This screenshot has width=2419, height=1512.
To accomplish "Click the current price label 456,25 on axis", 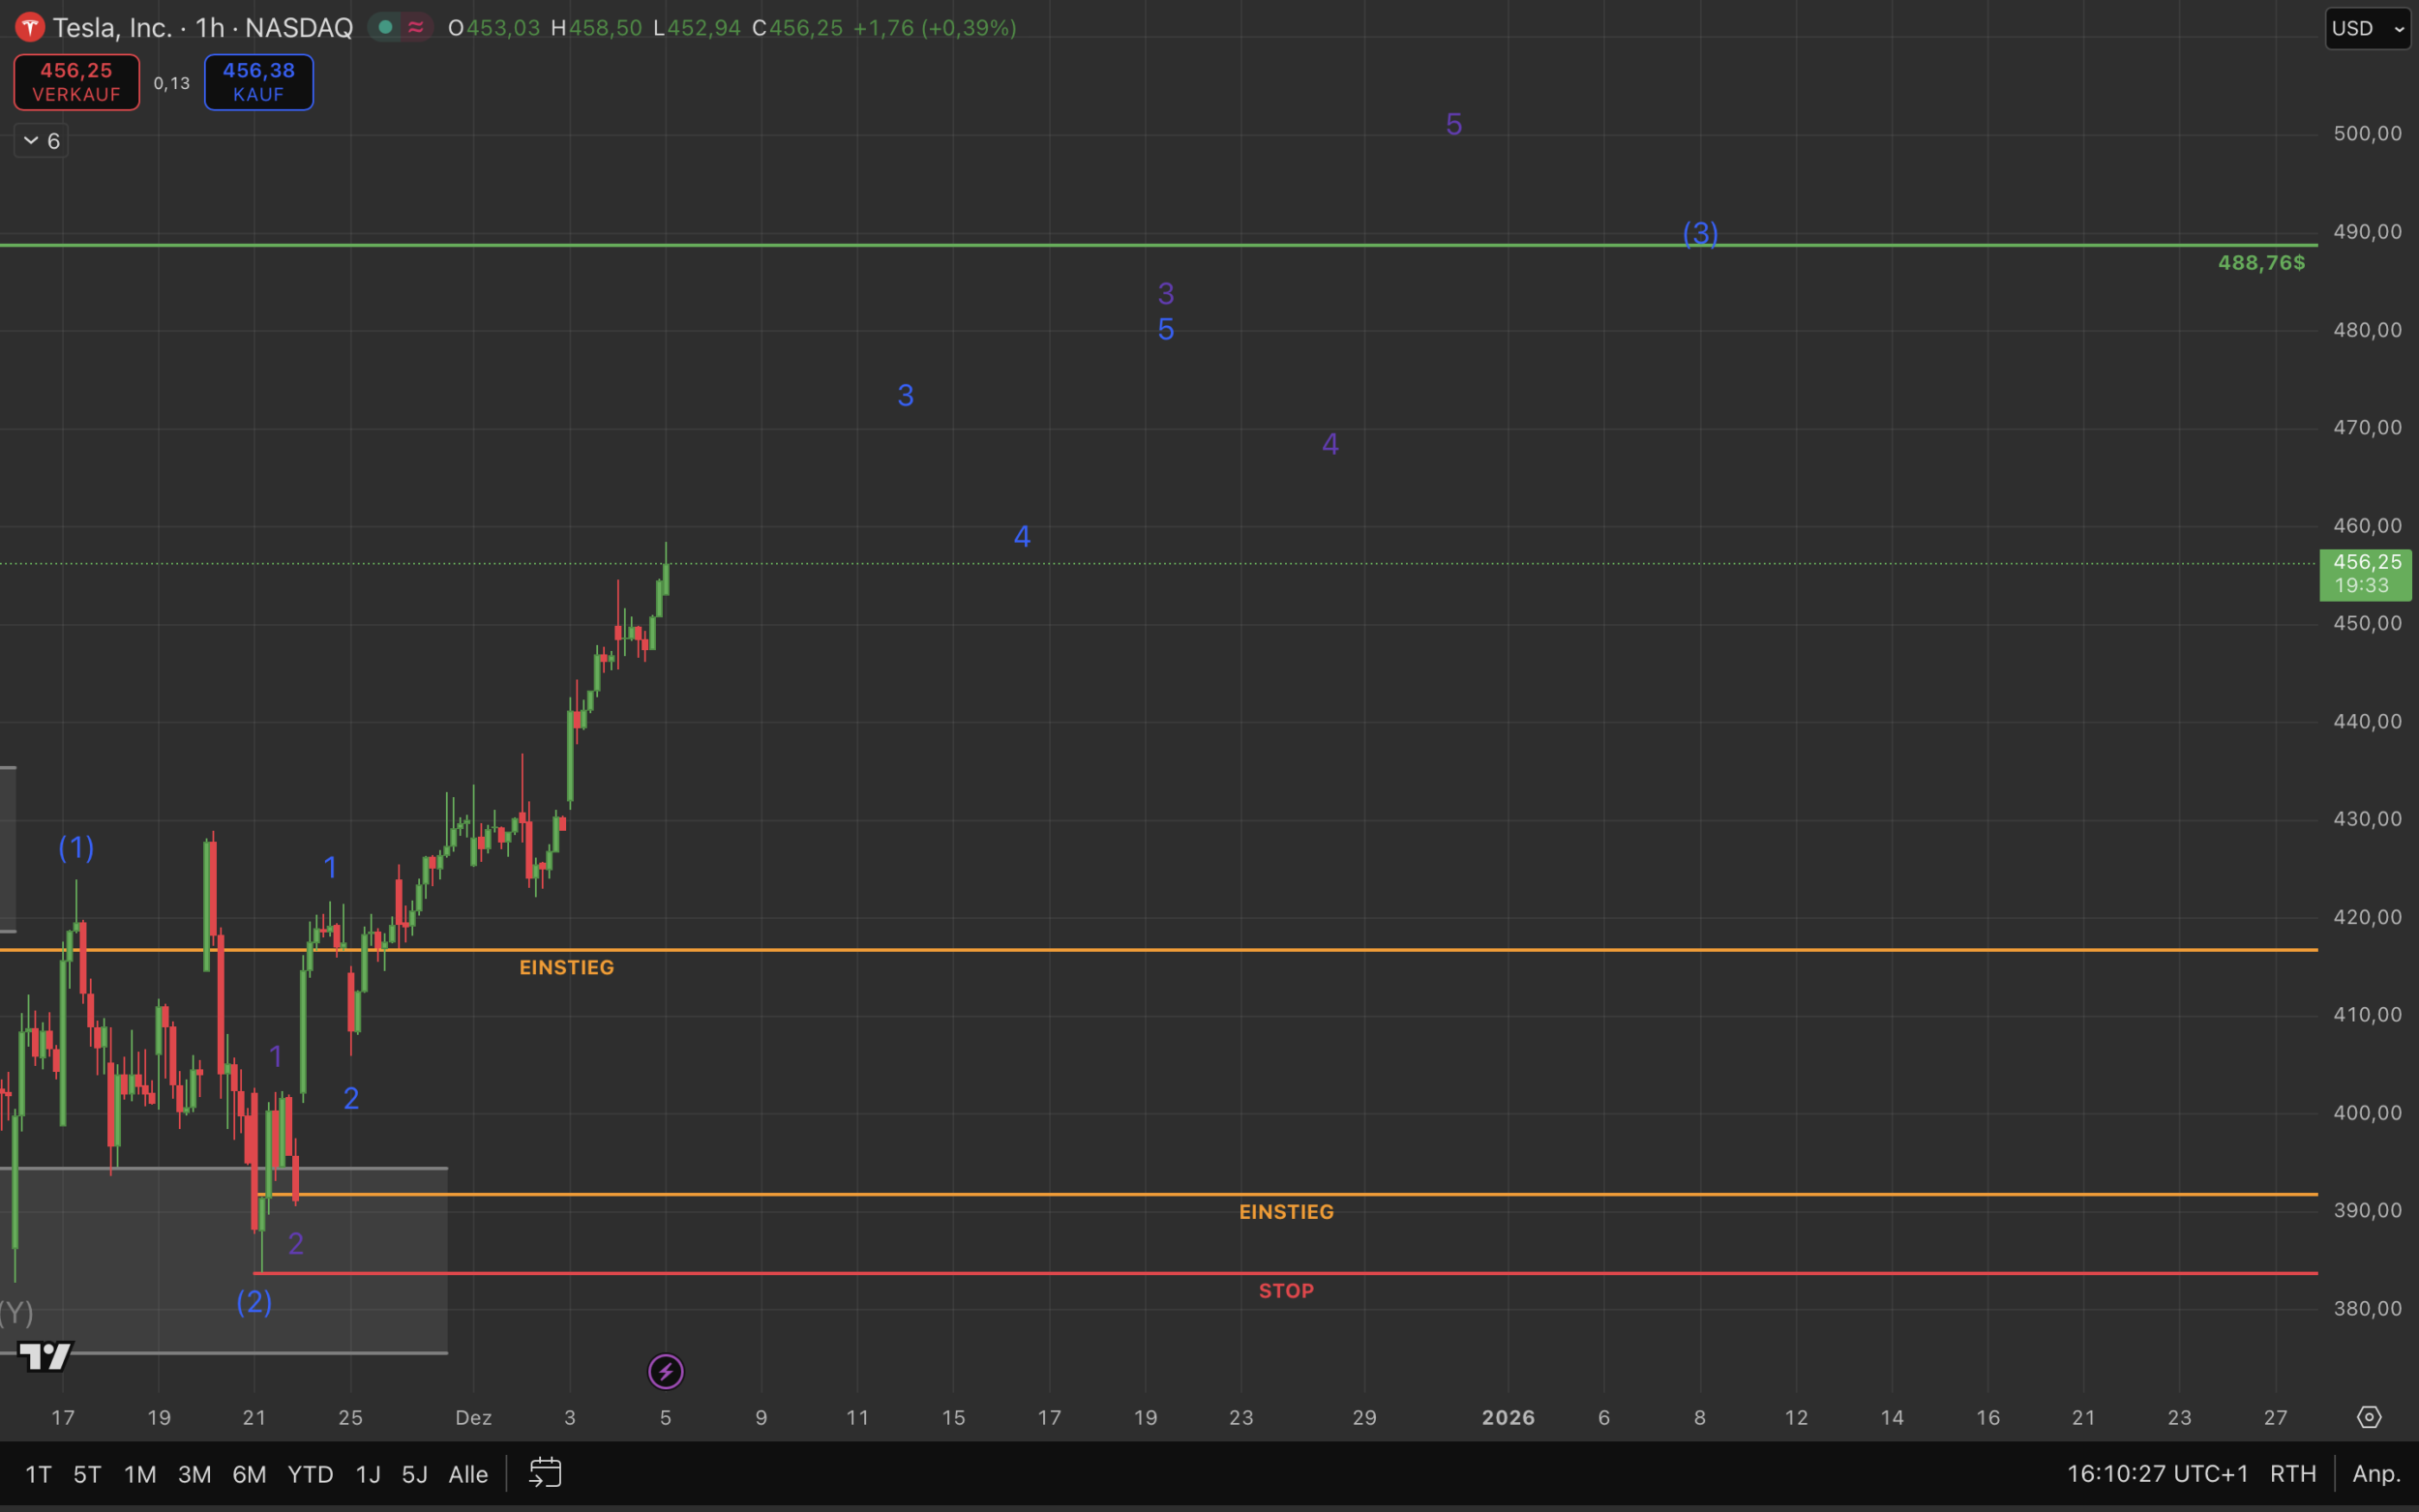I will (x=2365, y=574).
